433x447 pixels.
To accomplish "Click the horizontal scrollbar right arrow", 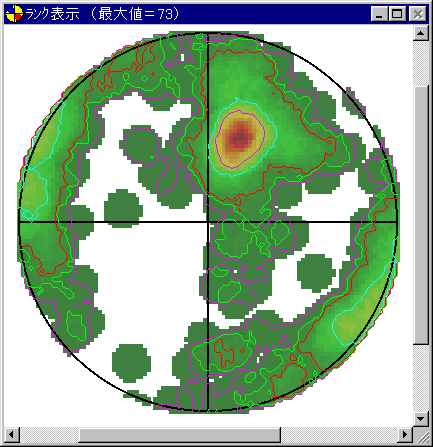I will click(405, 435).
